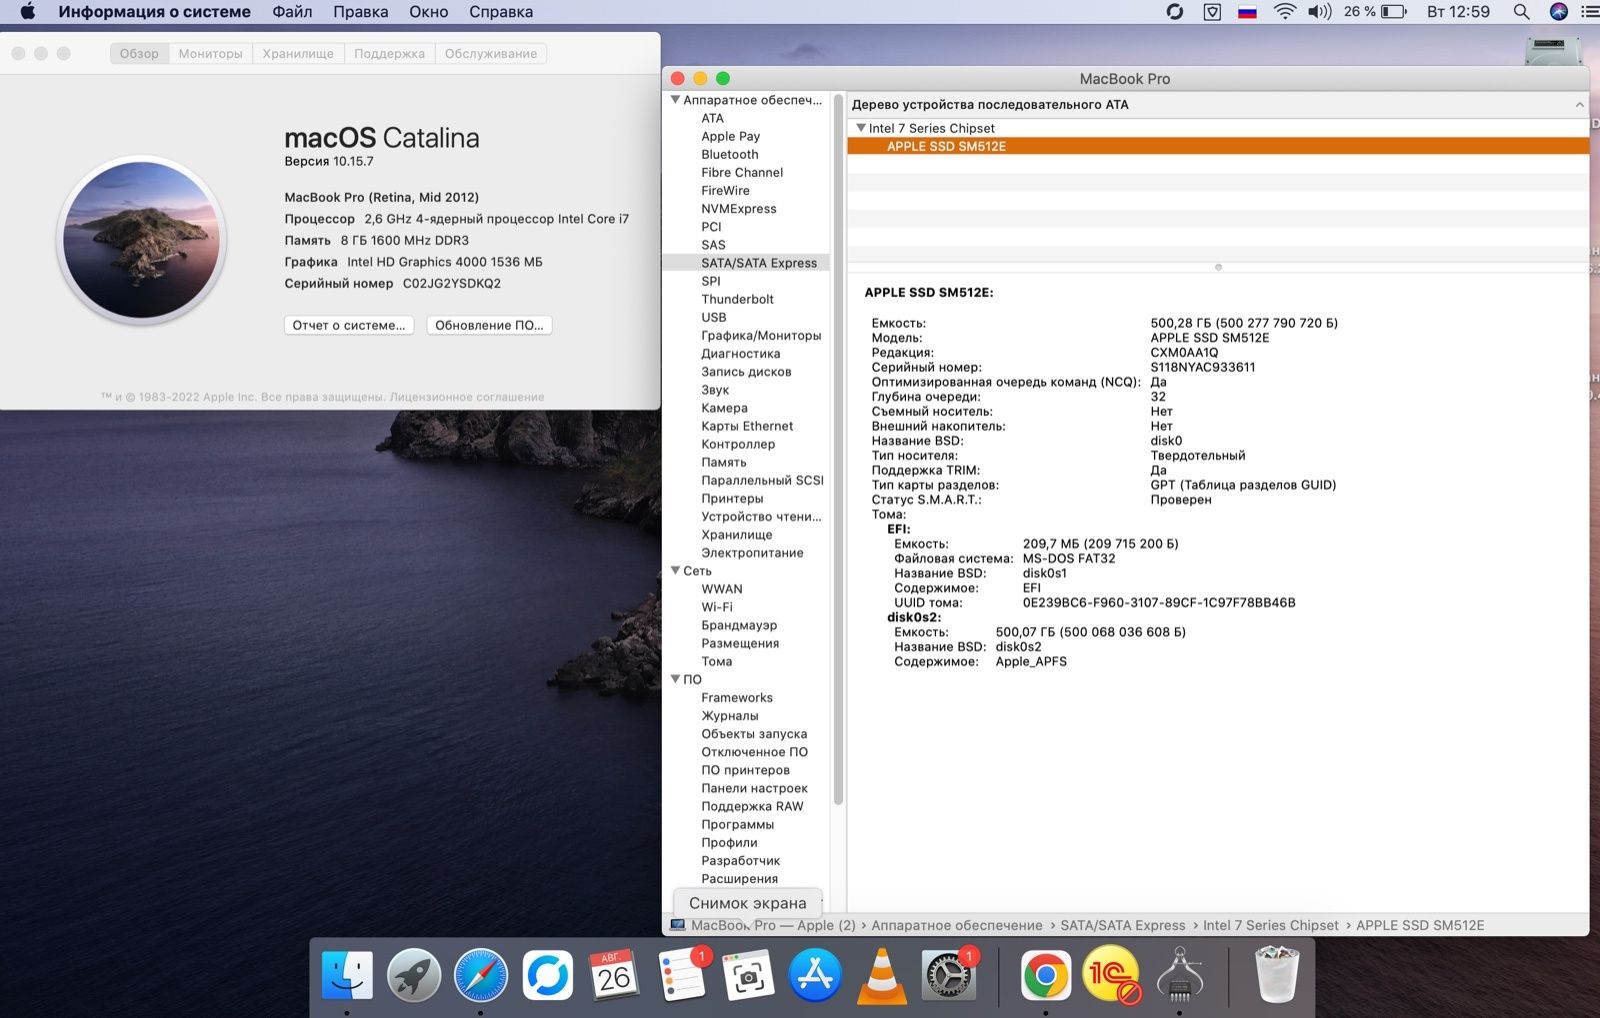The height and width of the screenshot is (1018, 1600).
Task: Click the sidebar vertical scrollbar
Action: [838, 450]
